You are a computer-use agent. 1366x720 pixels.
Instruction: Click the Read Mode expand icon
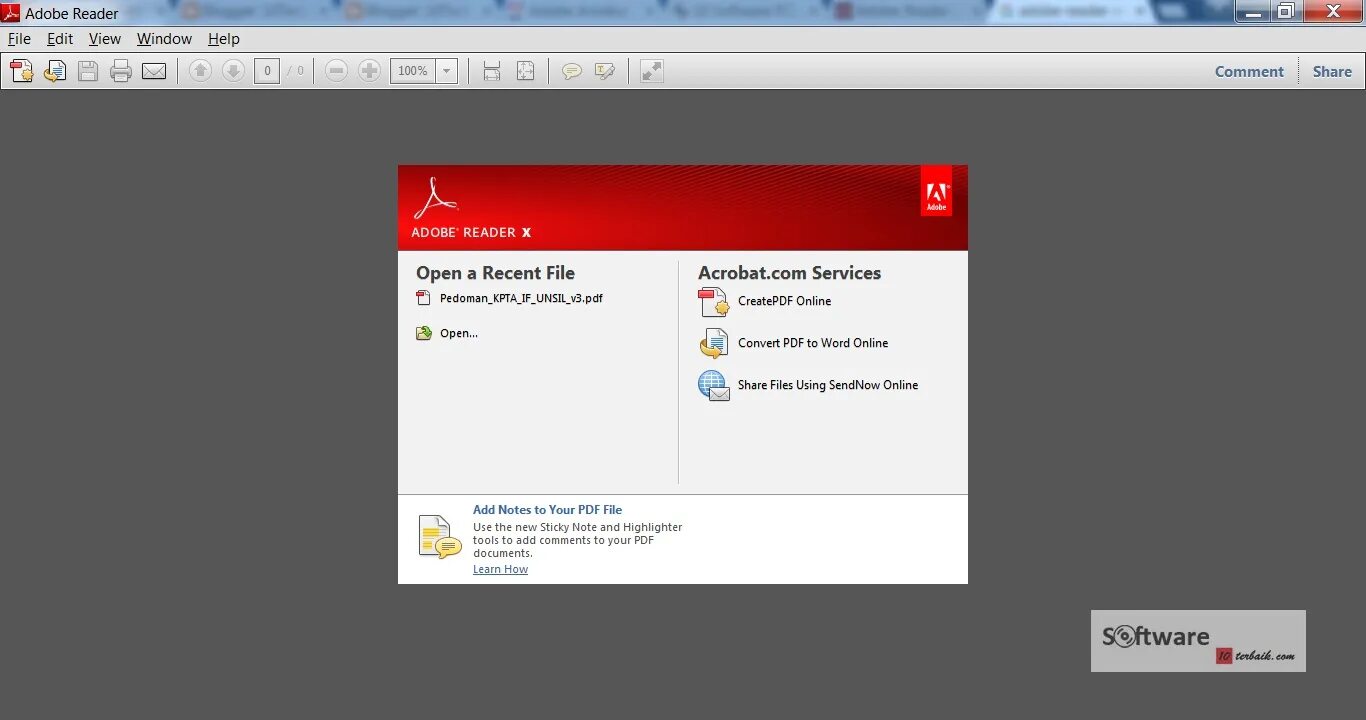point(652,71)
